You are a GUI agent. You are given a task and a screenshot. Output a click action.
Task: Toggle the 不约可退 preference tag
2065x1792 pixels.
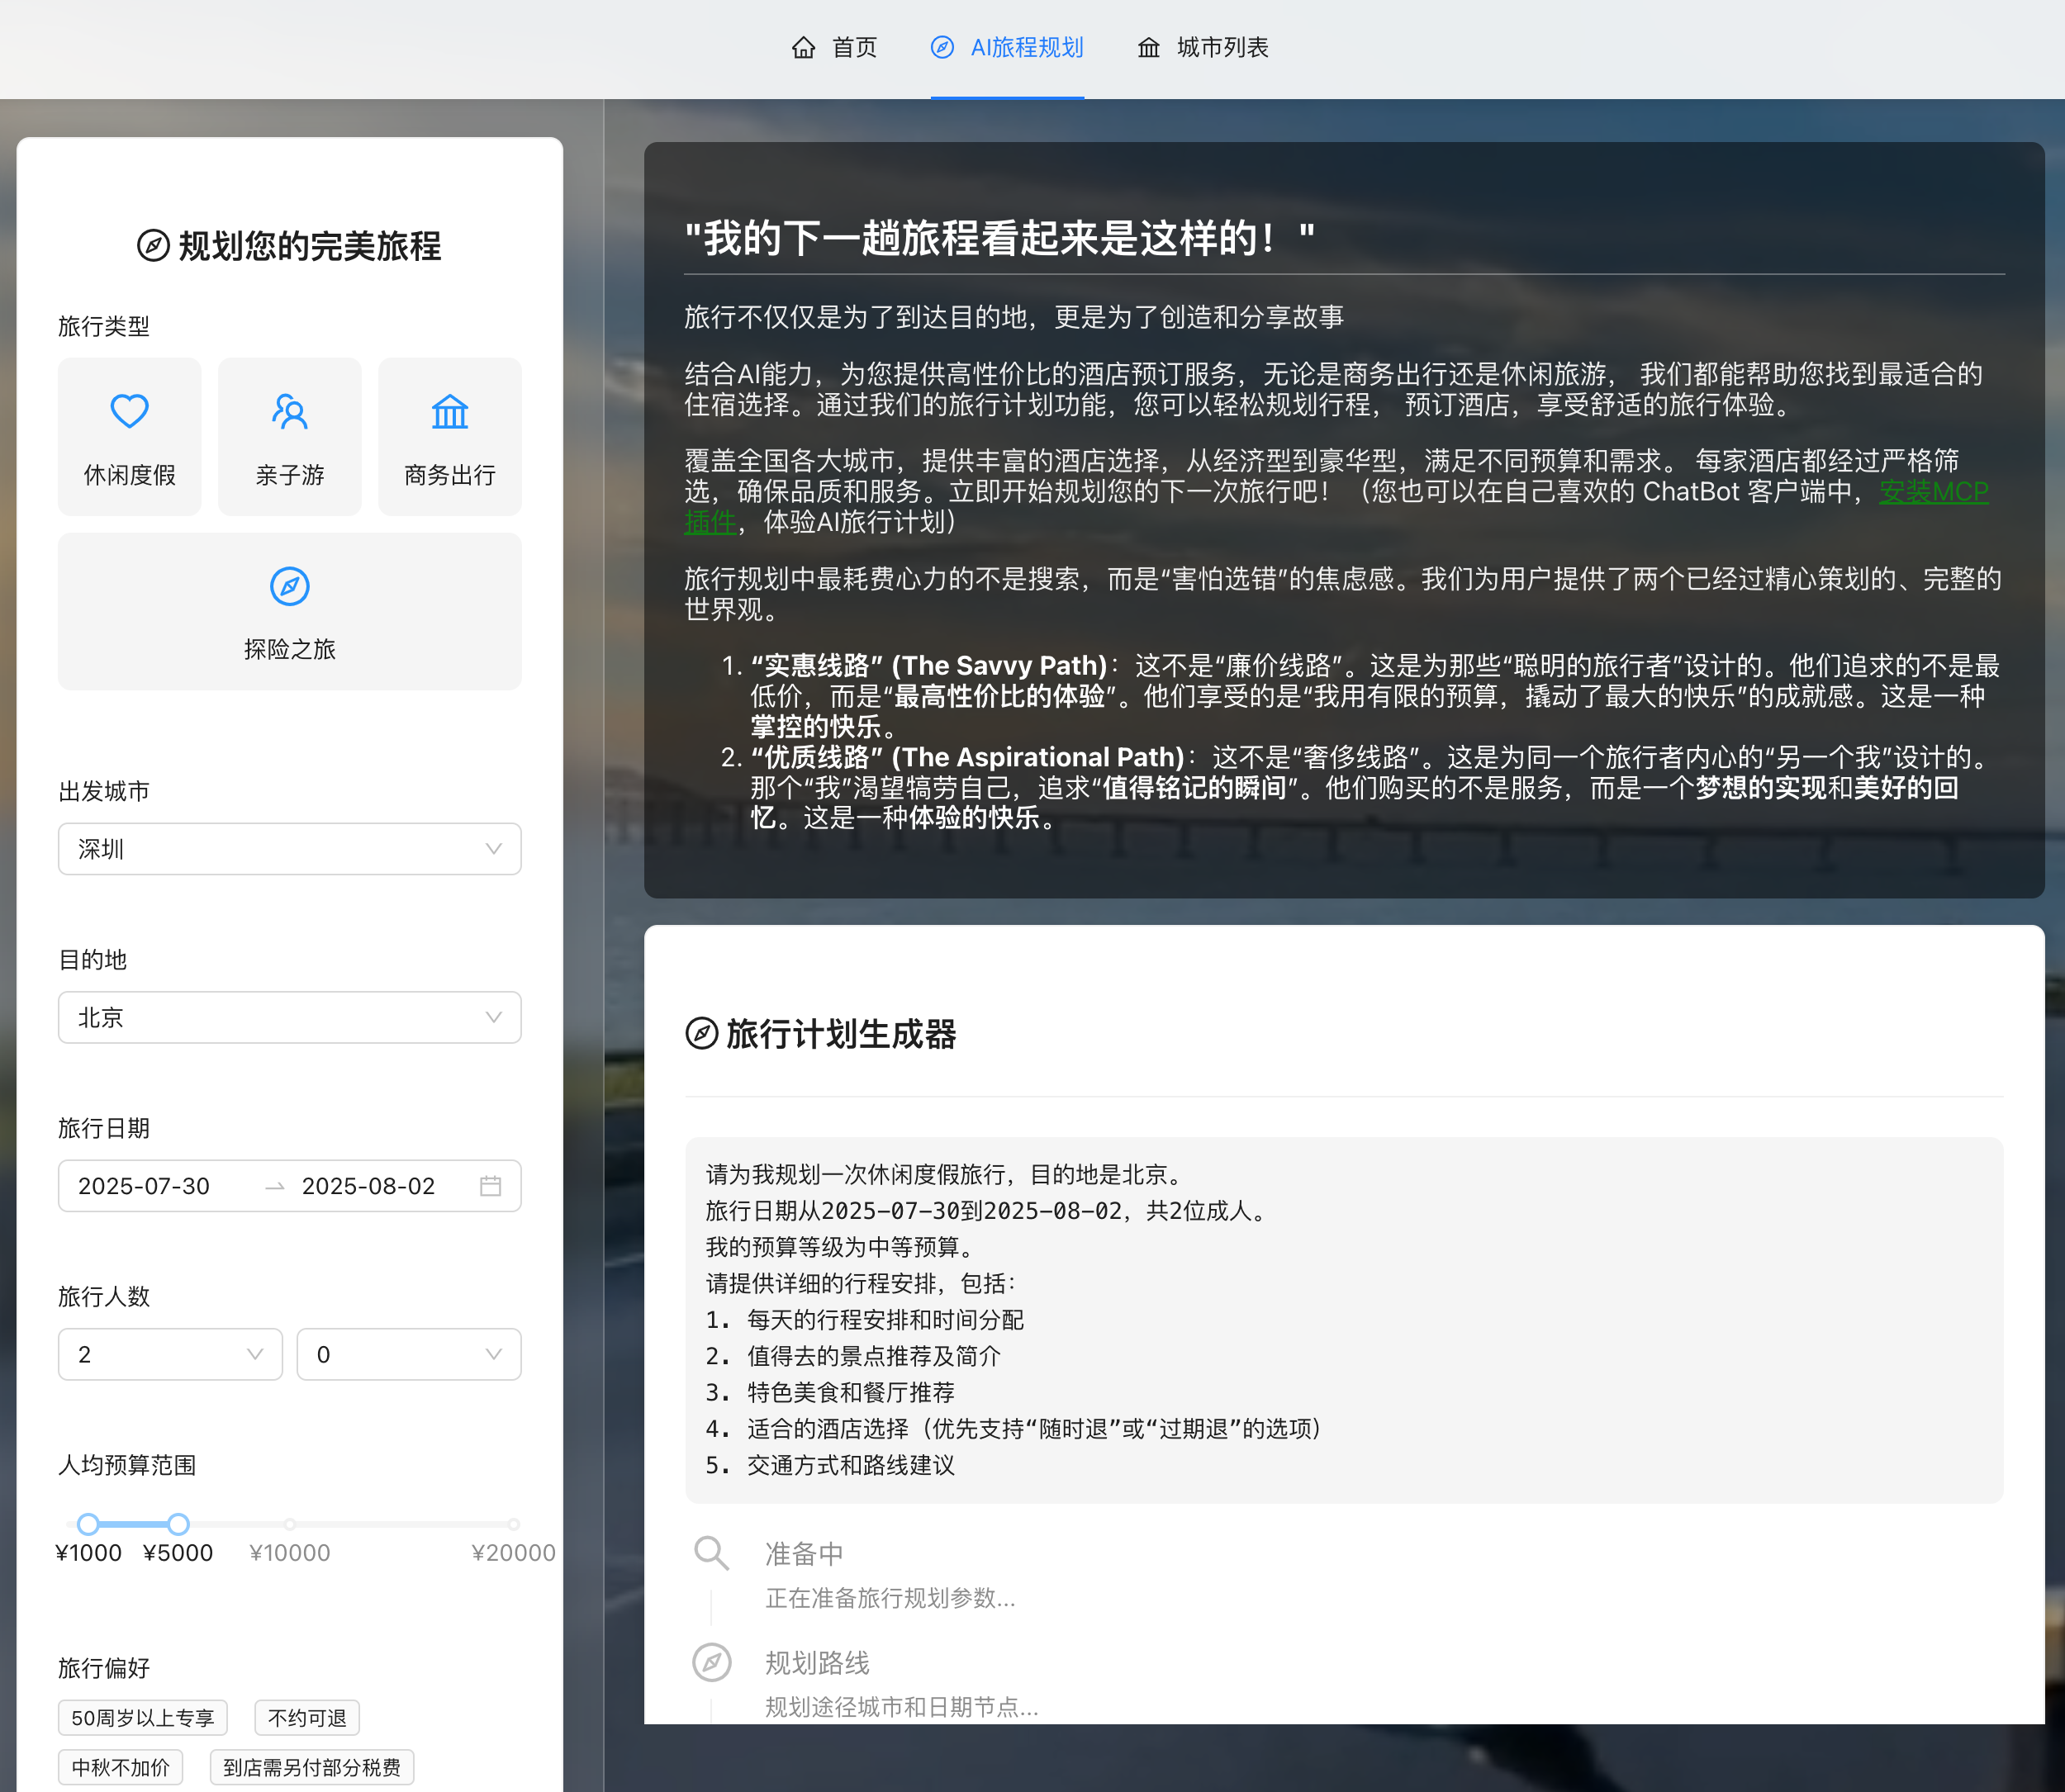coord(307,1718)
